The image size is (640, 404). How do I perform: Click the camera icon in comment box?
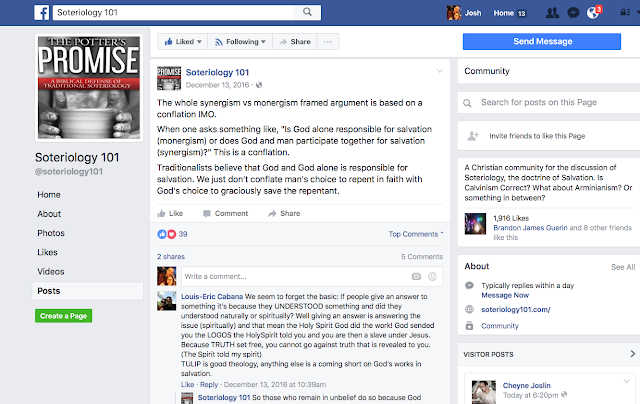pos(416,277)
